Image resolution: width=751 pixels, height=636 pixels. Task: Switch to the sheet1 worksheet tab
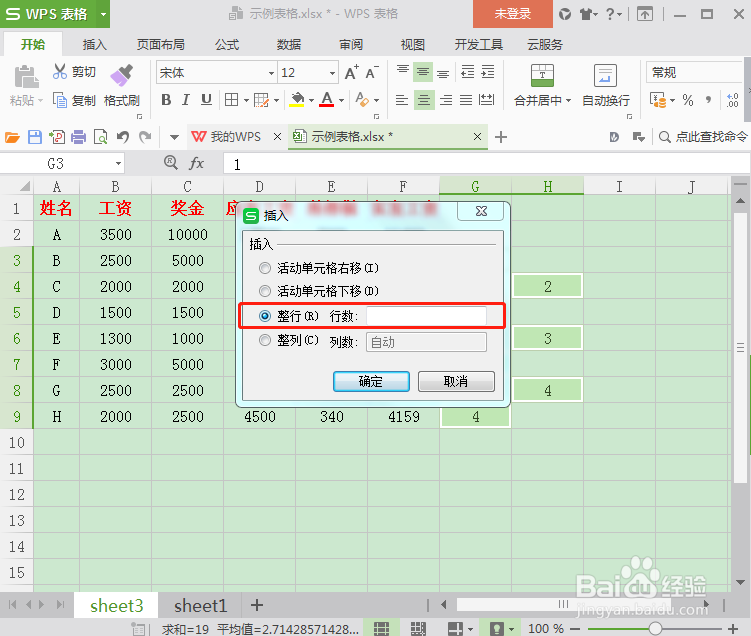click(x=200, y=606)
